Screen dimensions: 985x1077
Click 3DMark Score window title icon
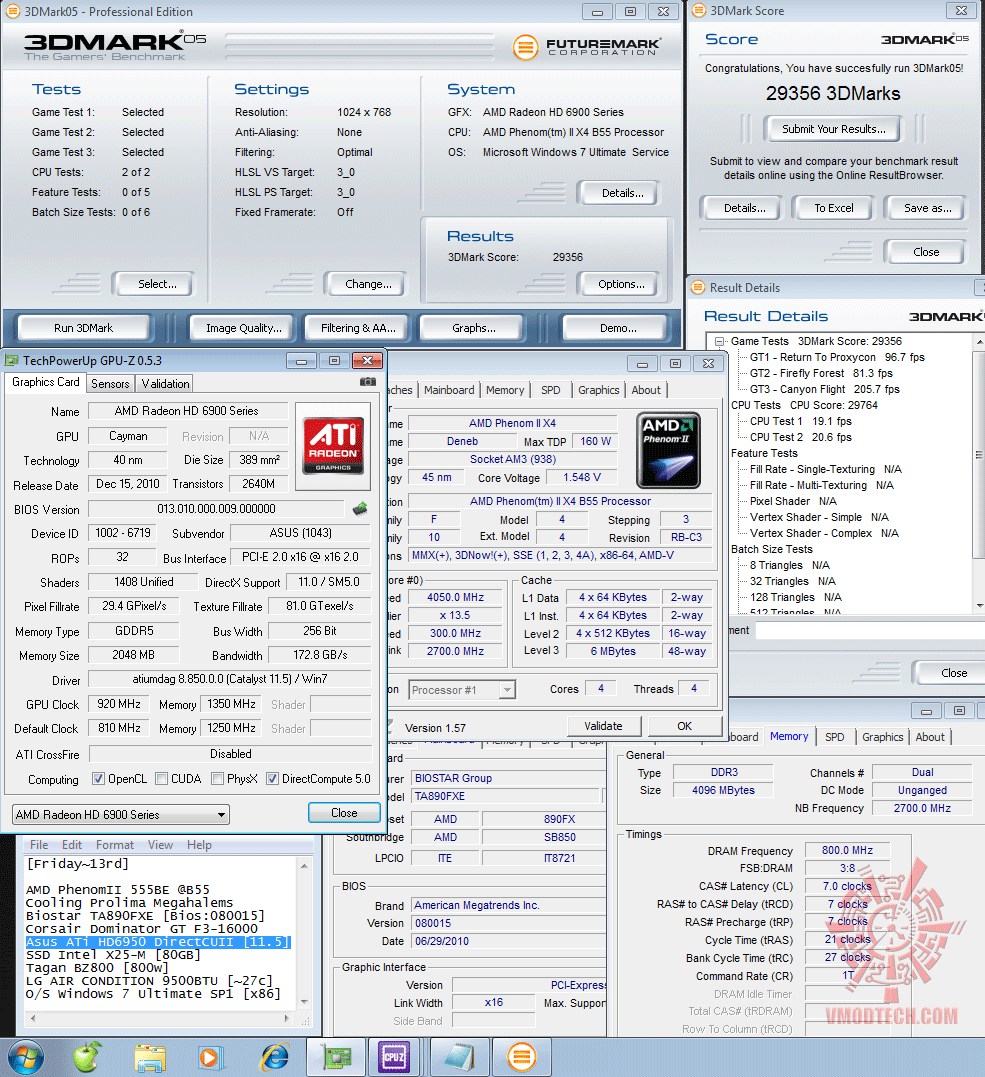click(x=699, y=10)
